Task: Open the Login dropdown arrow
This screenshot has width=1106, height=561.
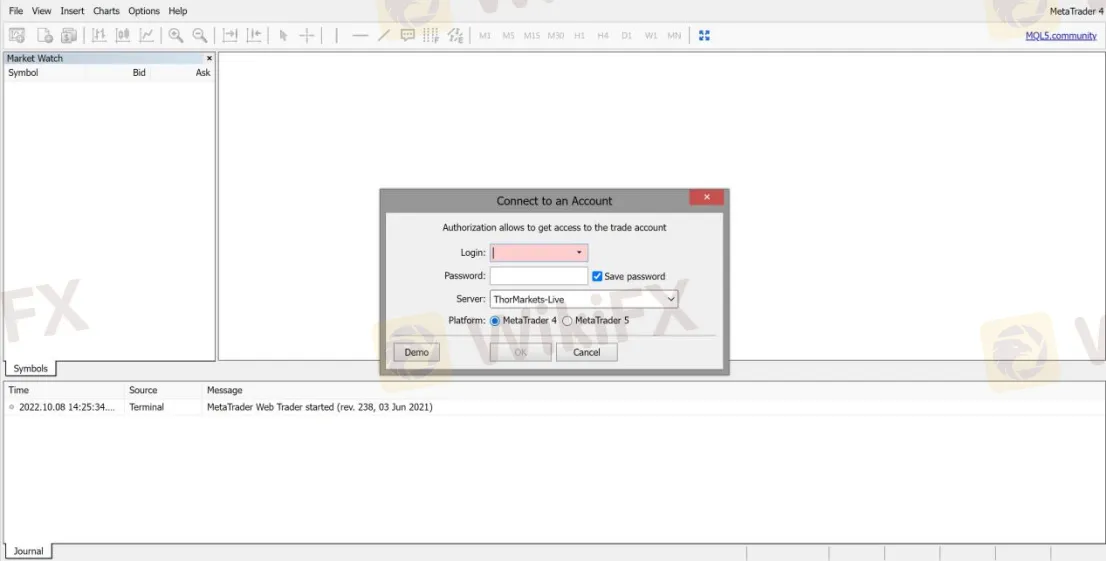Action: 579,253
